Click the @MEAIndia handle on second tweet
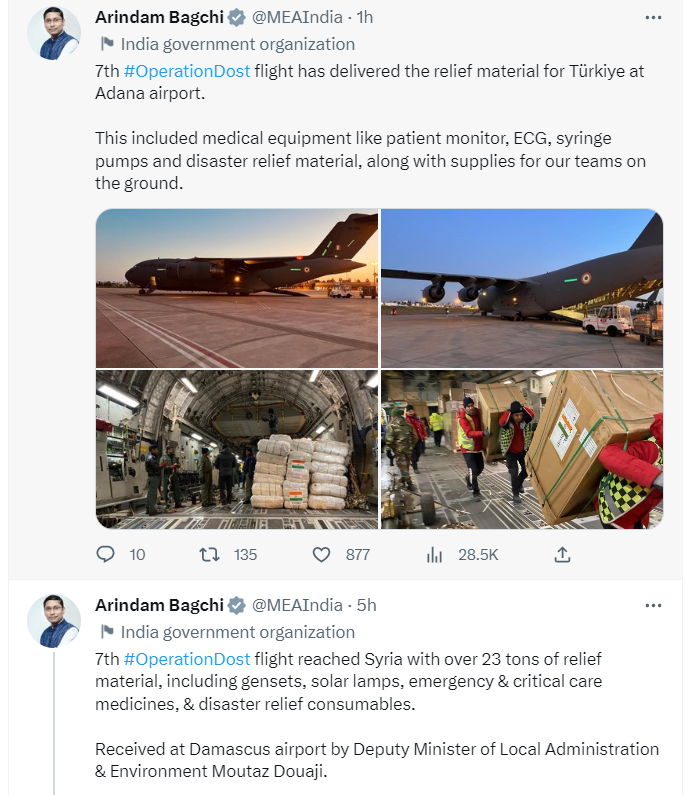 click(295, 606)
